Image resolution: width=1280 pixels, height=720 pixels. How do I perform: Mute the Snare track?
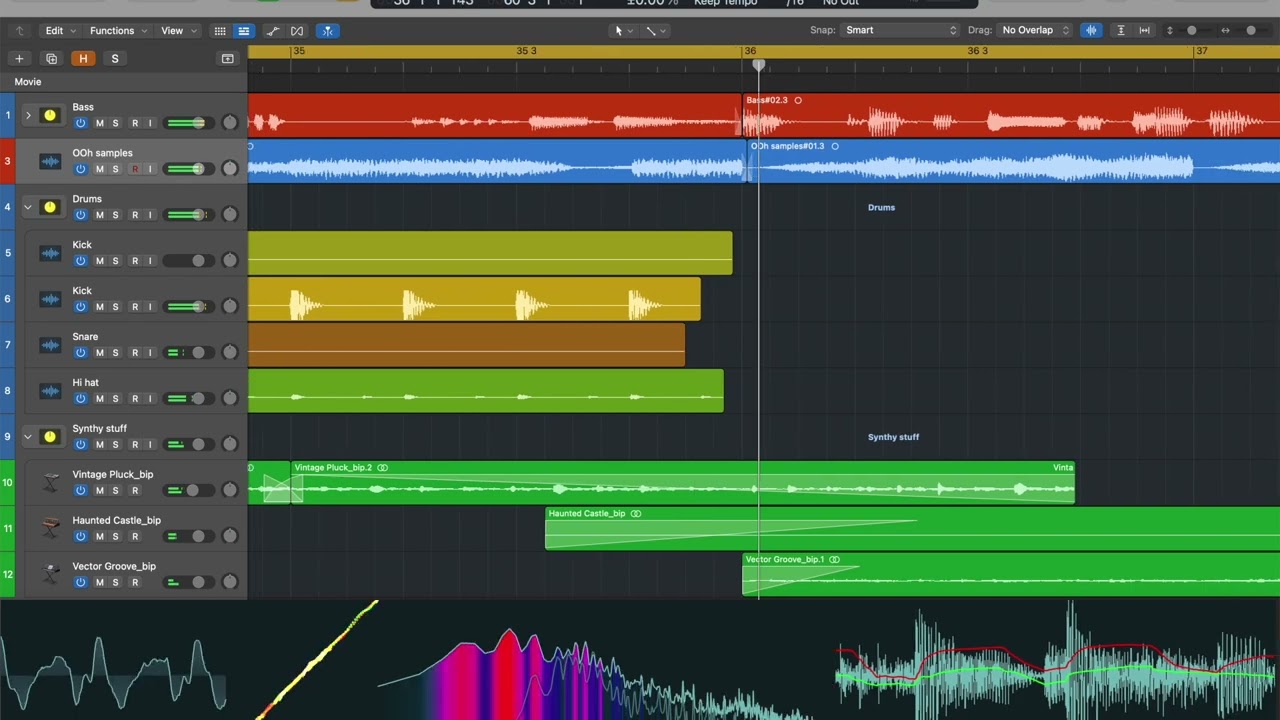point(99,353)
